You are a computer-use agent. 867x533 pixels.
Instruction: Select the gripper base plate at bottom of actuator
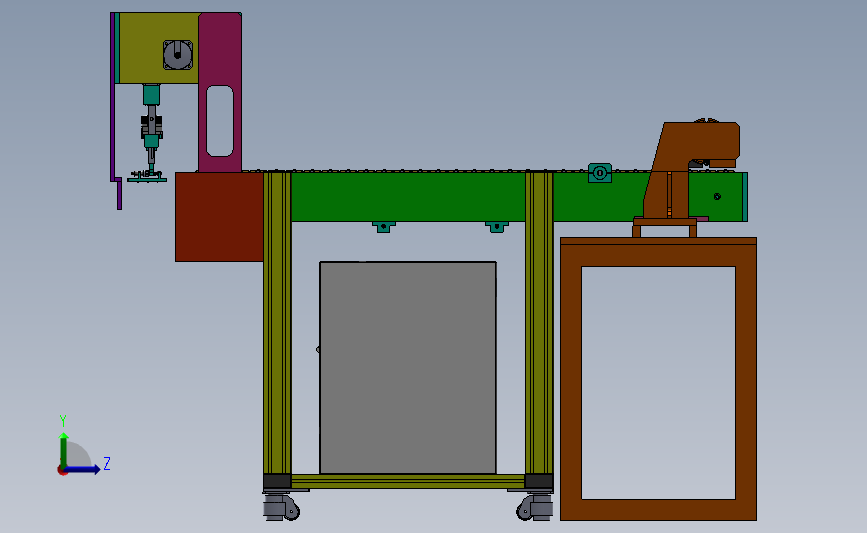[147, 180]
